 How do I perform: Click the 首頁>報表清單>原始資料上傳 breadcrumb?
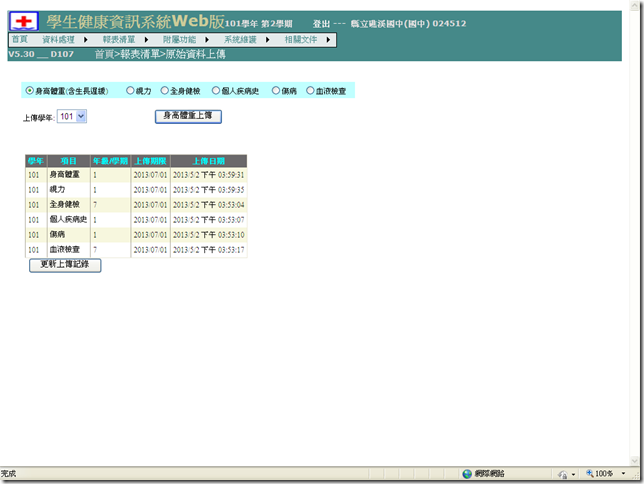point(160,54)
